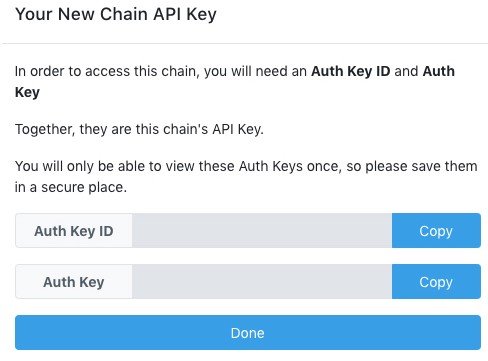Click the divider line under the heading
The height and width of the screenshot is (361, 488).
pos(245,43)
